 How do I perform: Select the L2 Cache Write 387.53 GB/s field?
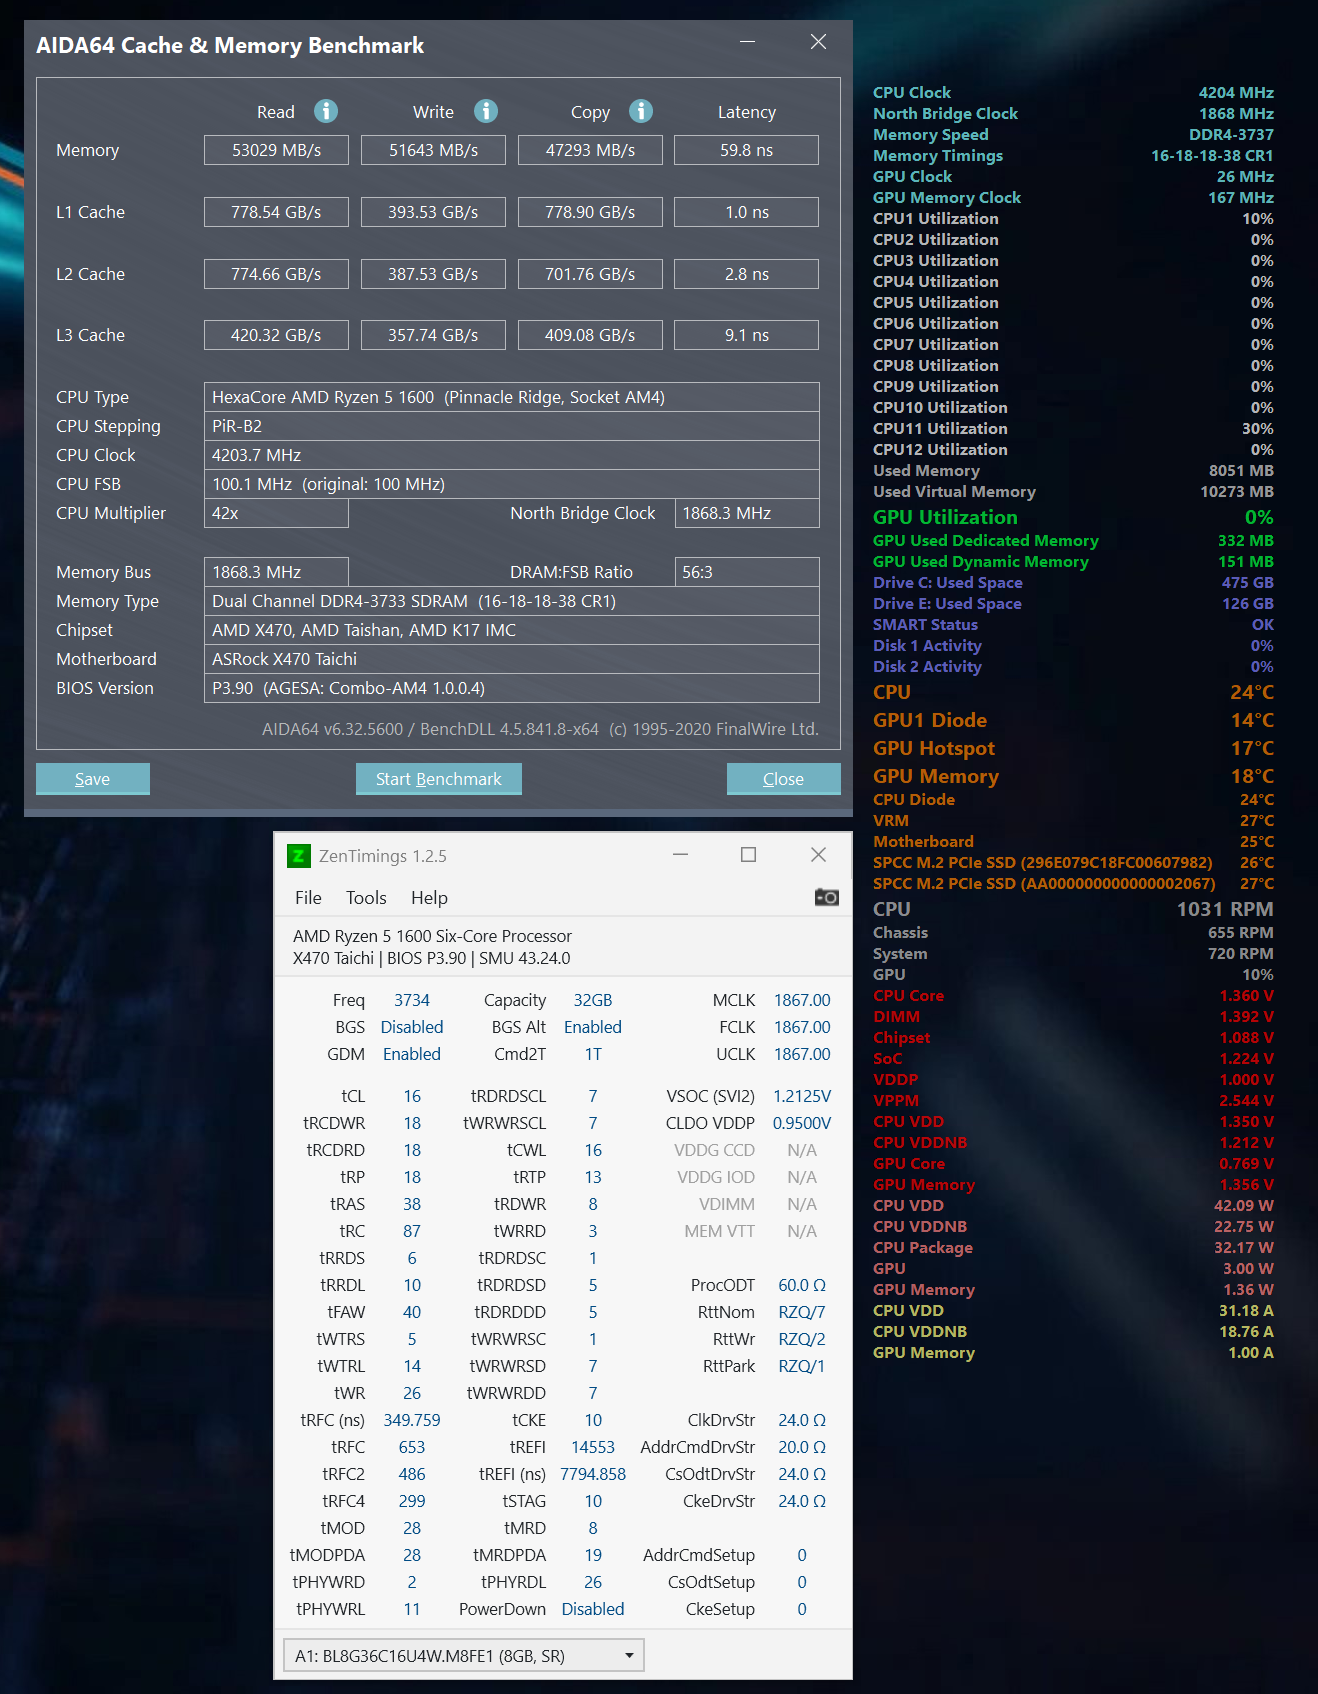pos(433,274)
